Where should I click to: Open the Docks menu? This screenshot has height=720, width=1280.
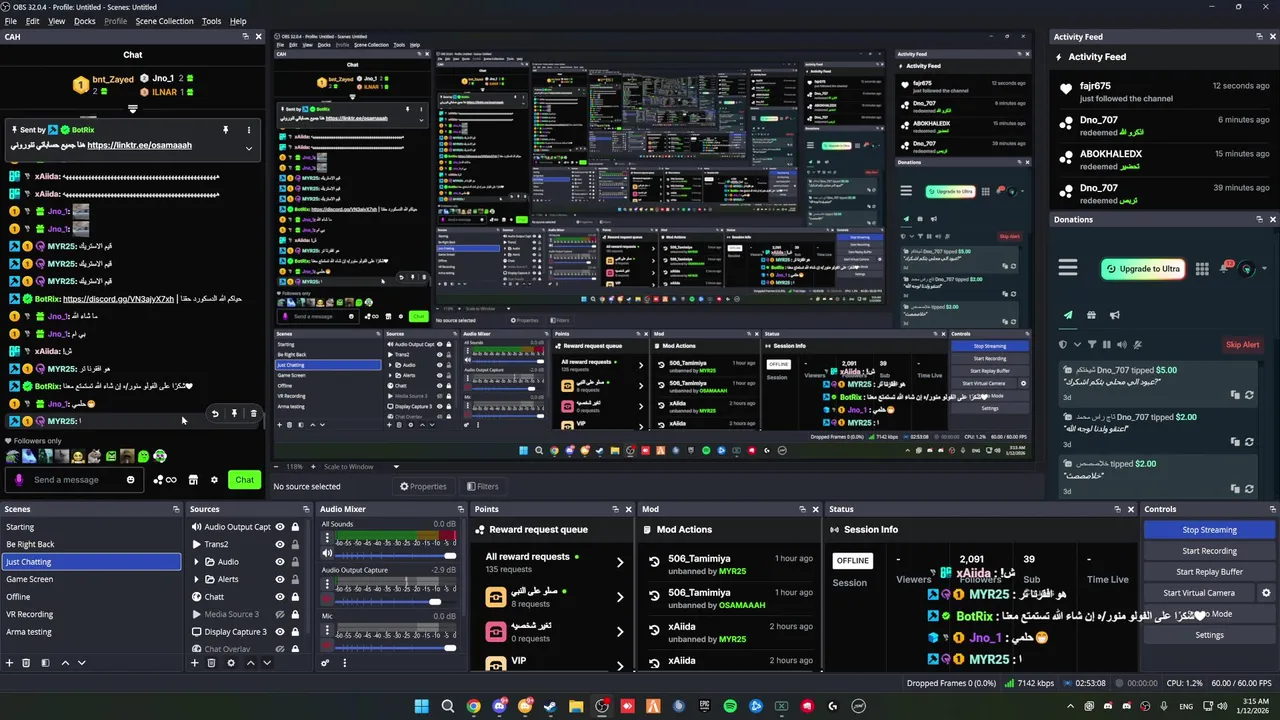click(x=84, y=21)
